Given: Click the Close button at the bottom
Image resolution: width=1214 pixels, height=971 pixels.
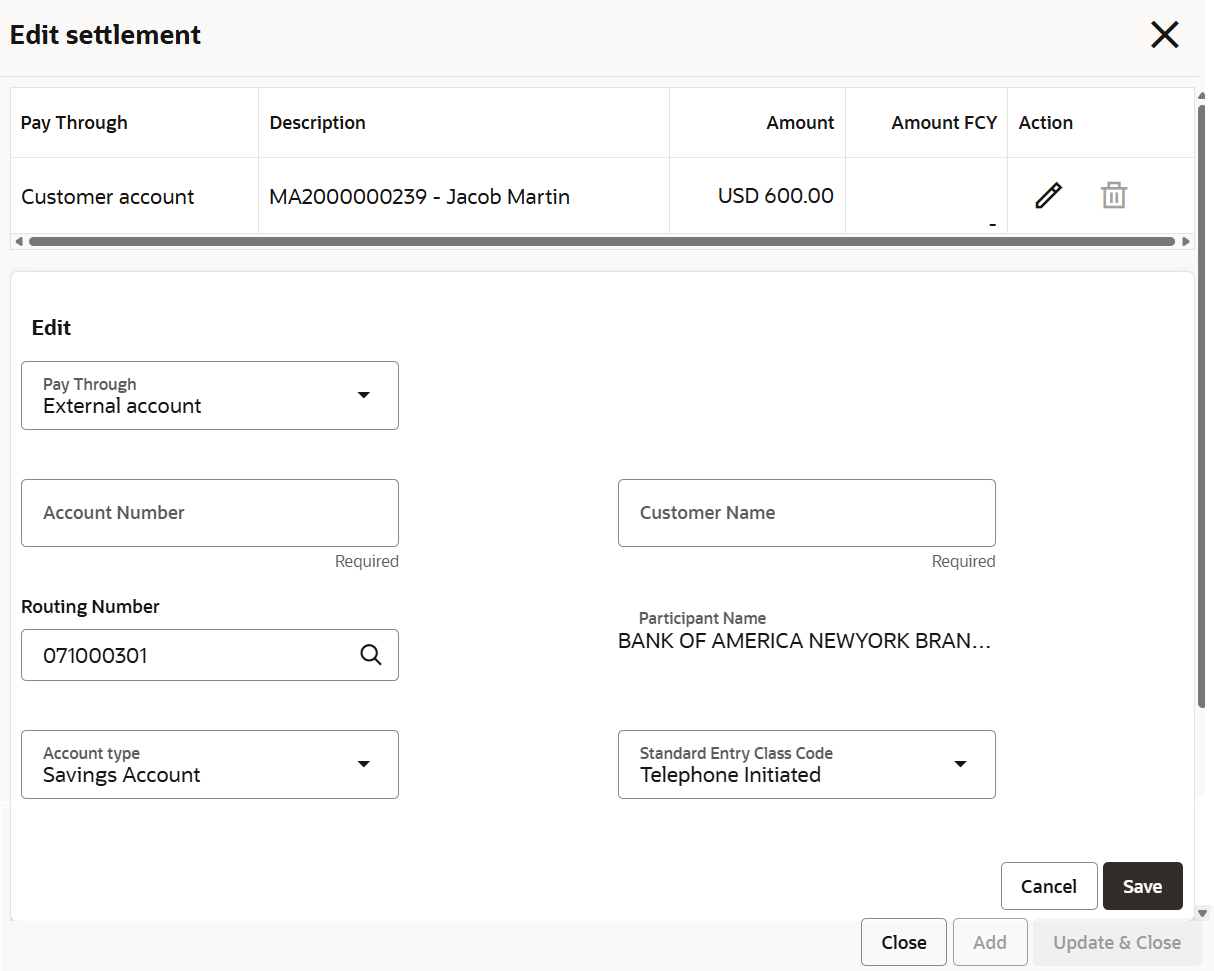Looking at the screenshot, I should click(904, 942).
